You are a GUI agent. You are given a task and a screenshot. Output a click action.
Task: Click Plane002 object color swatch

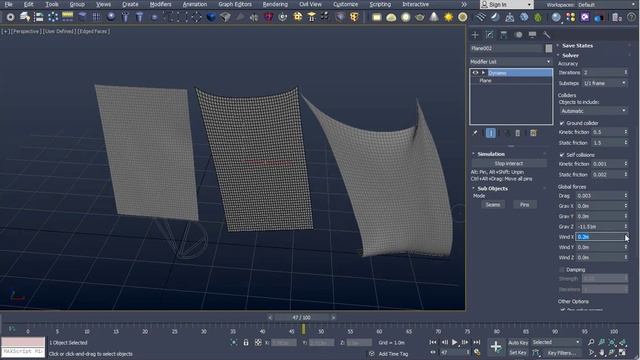coord(549,48)
